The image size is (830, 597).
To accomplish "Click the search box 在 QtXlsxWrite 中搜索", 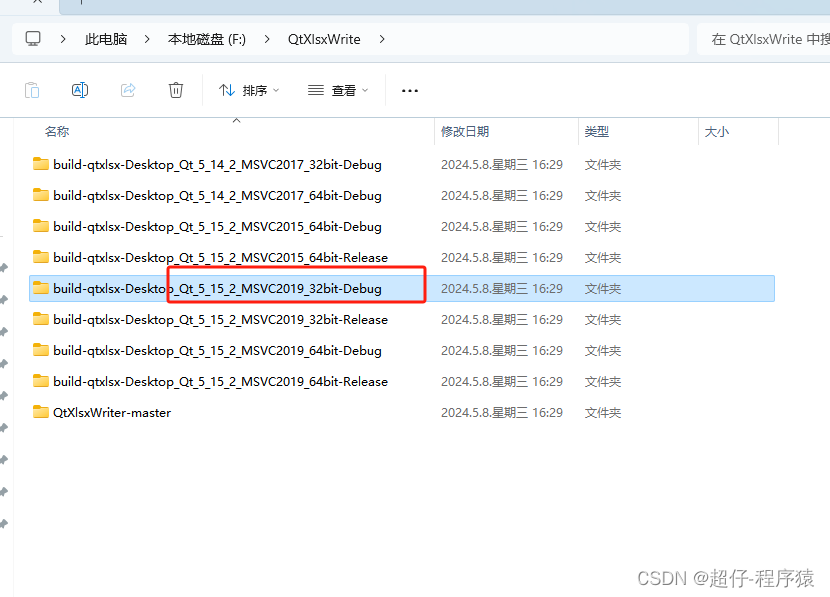I will [x=770, y=38].
